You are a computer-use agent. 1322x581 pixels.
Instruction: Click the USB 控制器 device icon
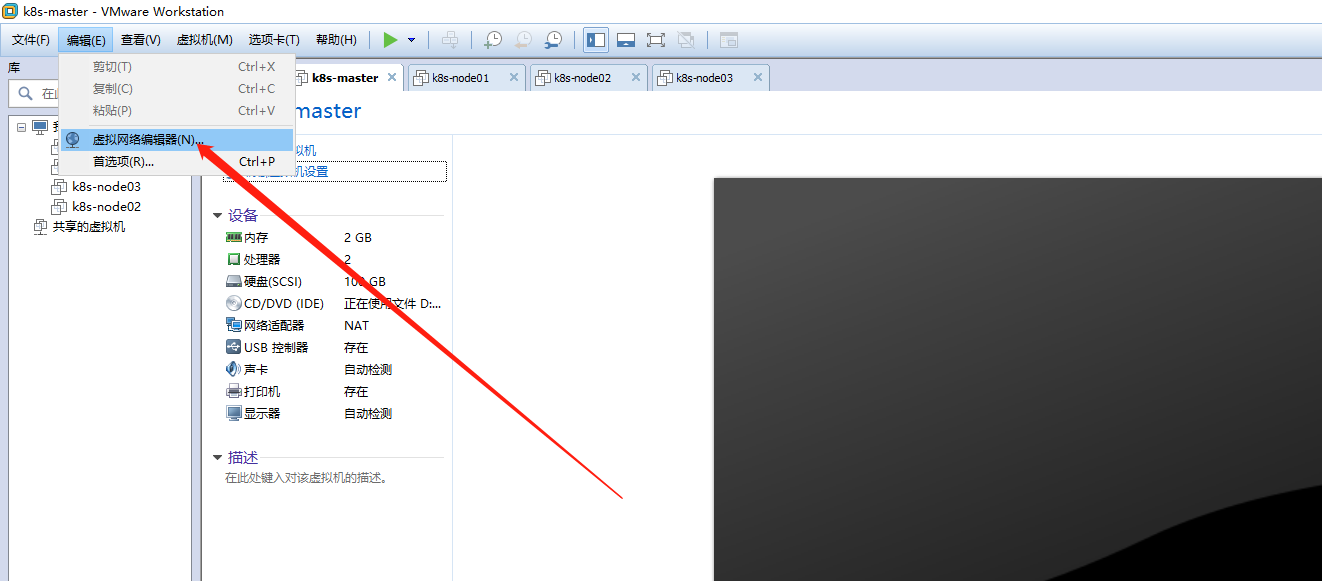point(234,348)
